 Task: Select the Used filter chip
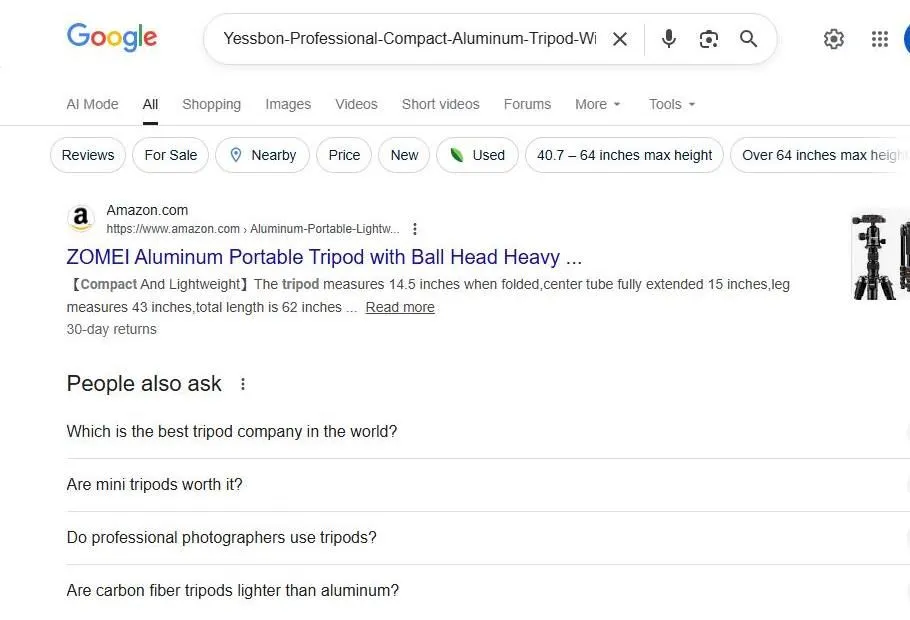tap(477, 155)
